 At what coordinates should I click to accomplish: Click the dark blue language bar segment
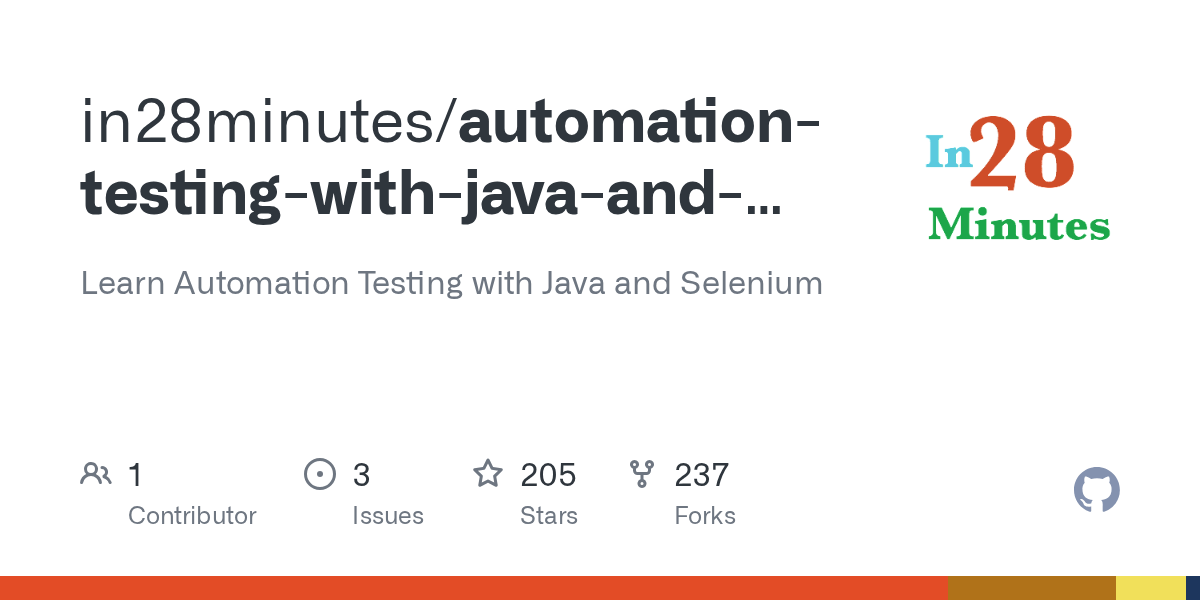click(x=1193, y=588)
